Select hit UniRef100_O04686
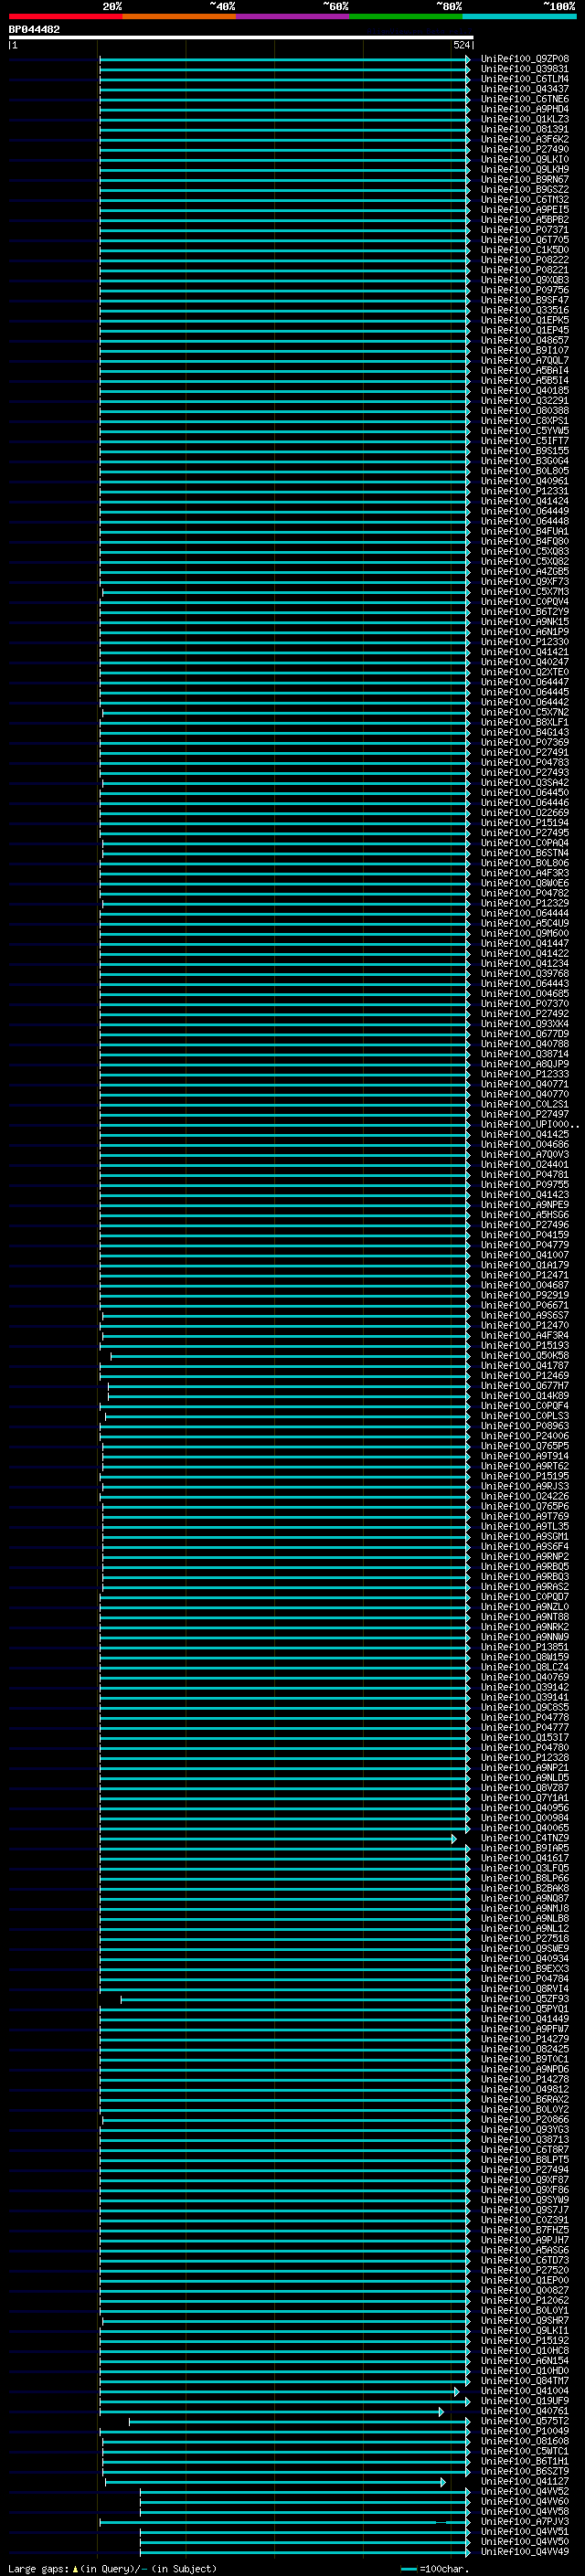The height and width of the screenshot is (2576, 585). tap(525, 1144)
